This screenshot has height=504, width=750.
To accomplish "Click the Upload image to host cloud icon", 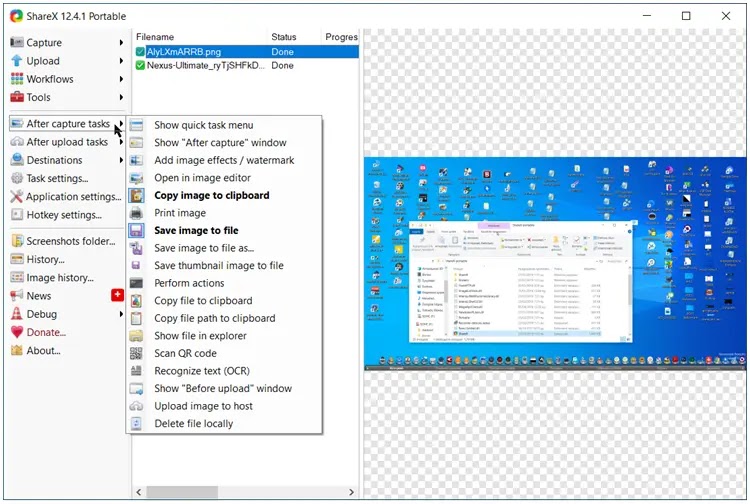I will coord(136,406).
